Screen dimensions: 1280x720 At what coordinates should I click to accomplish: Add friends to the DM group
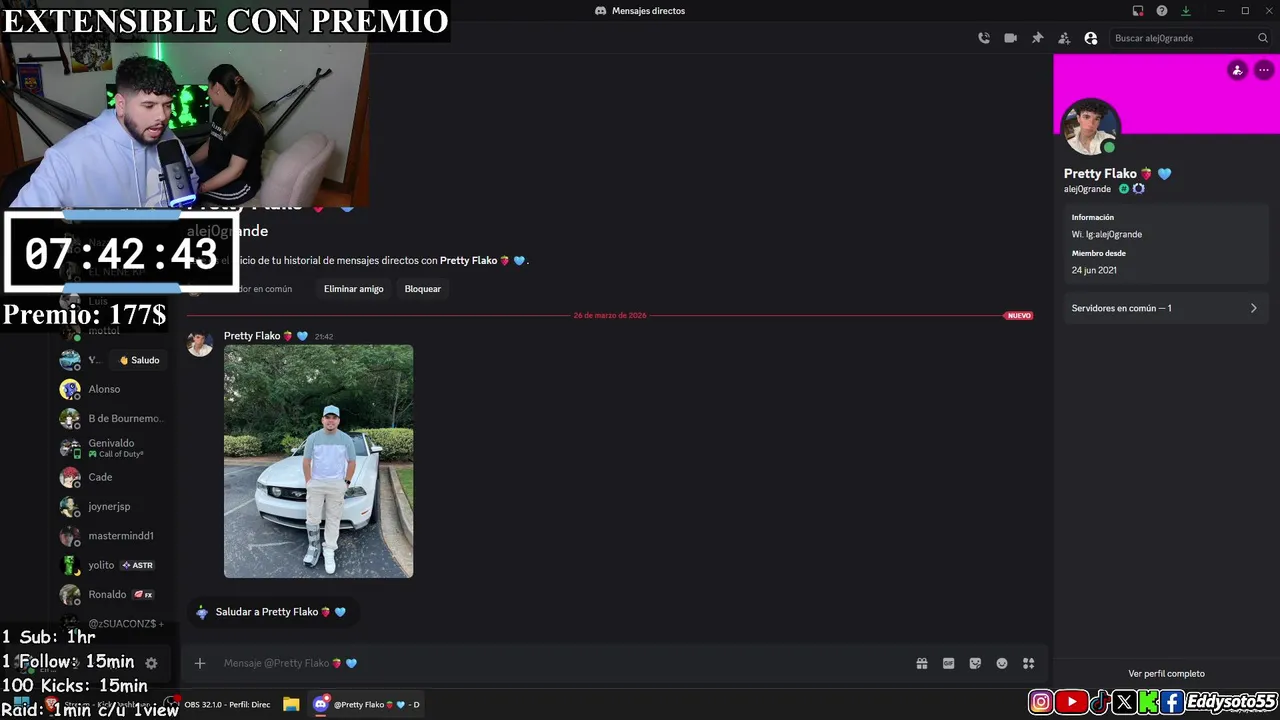coord(1064,38)
